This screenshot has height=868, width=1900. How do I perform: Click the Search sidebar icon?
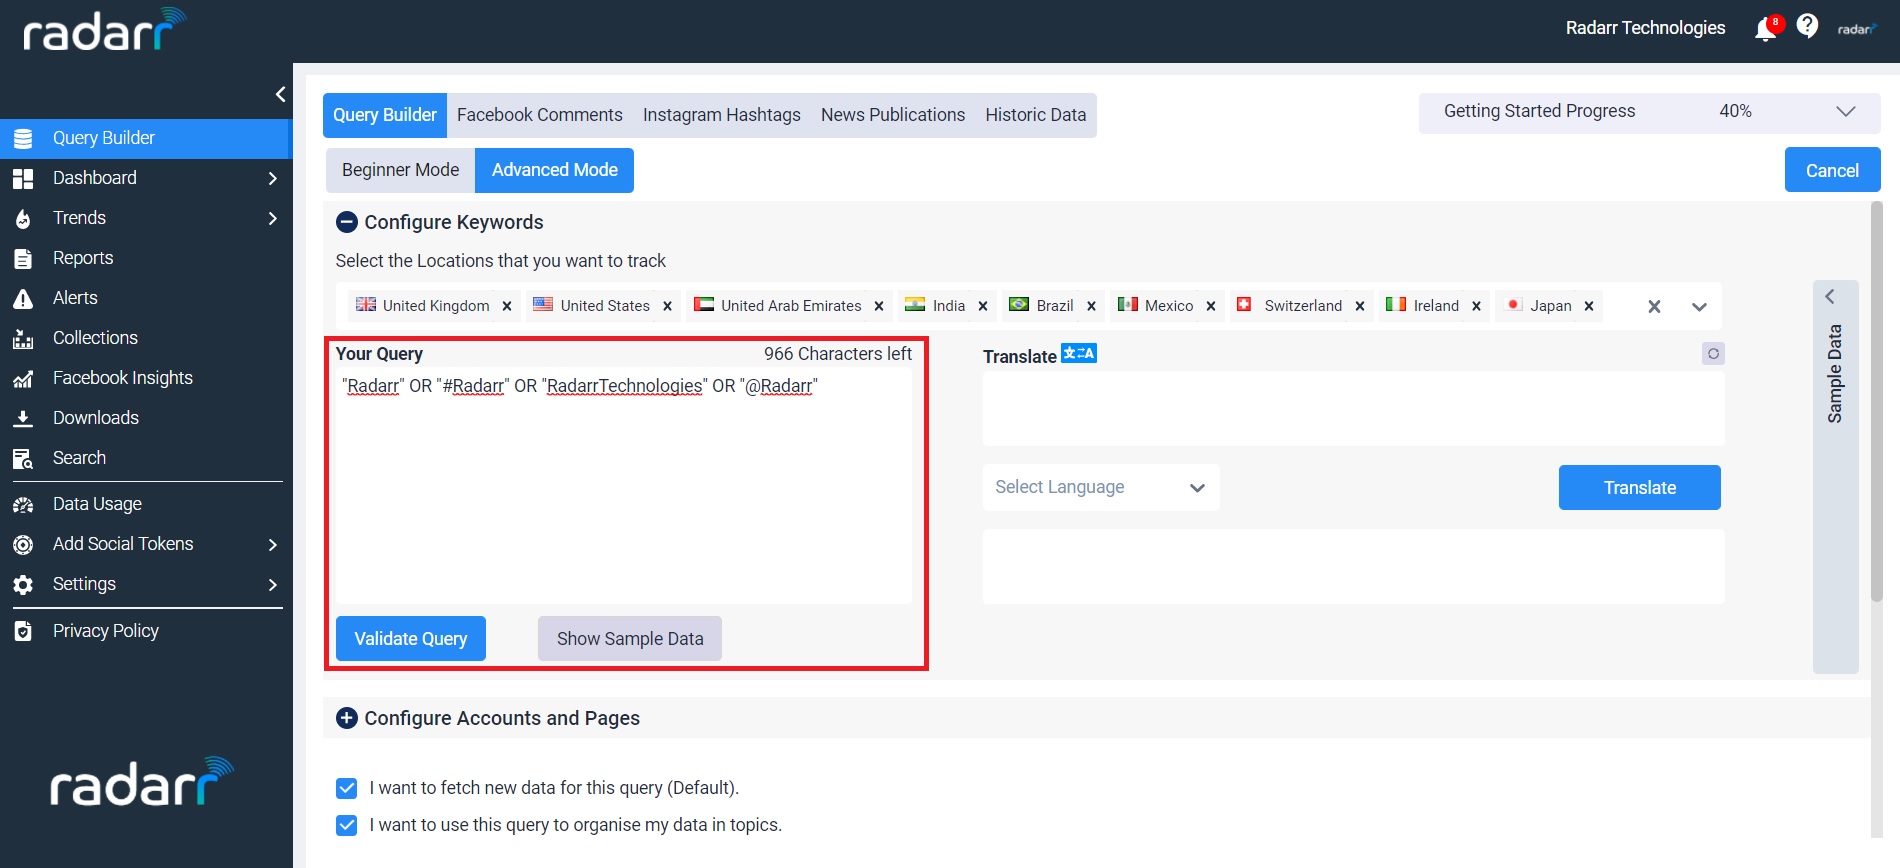[x=23, y=459]
